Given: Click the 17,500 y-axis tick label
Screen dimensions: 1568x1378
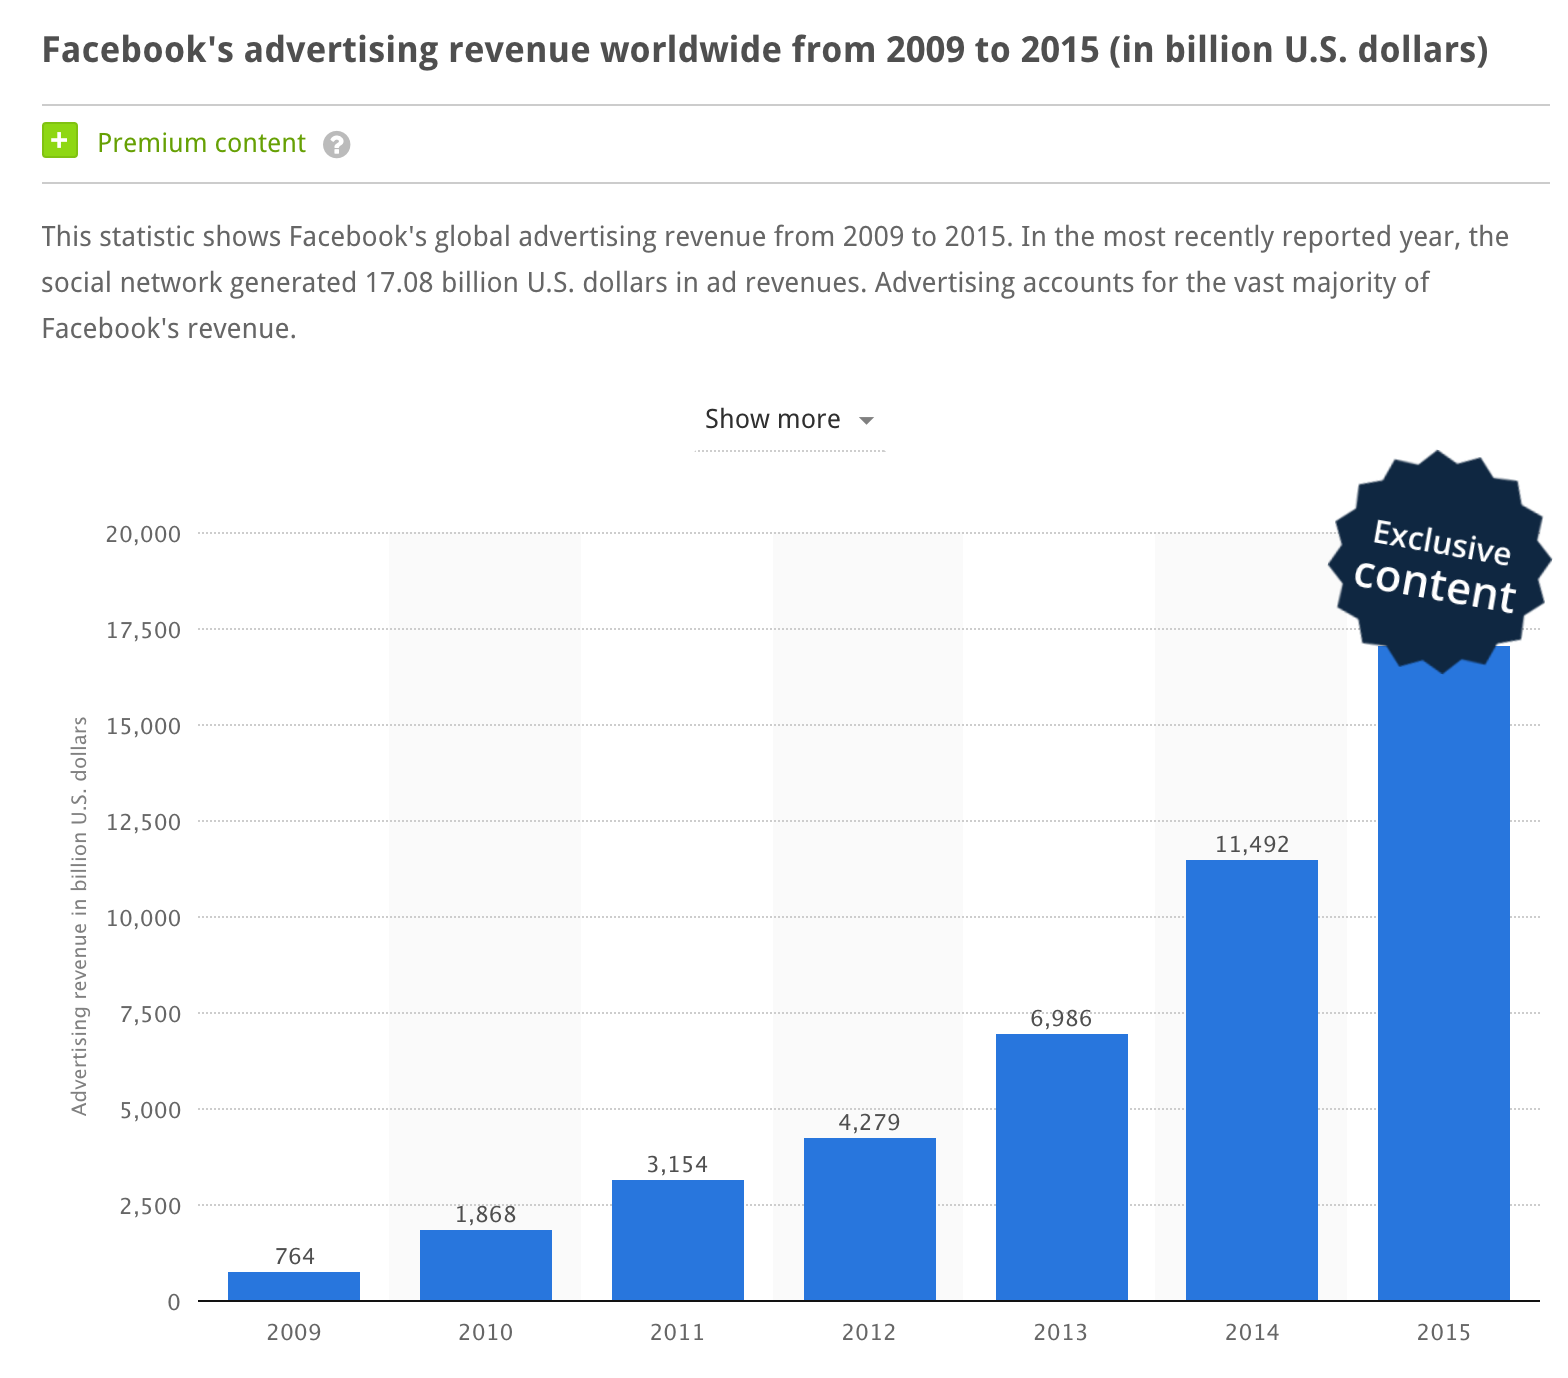Looking at the screenshot, I should (x=144, y=630).
